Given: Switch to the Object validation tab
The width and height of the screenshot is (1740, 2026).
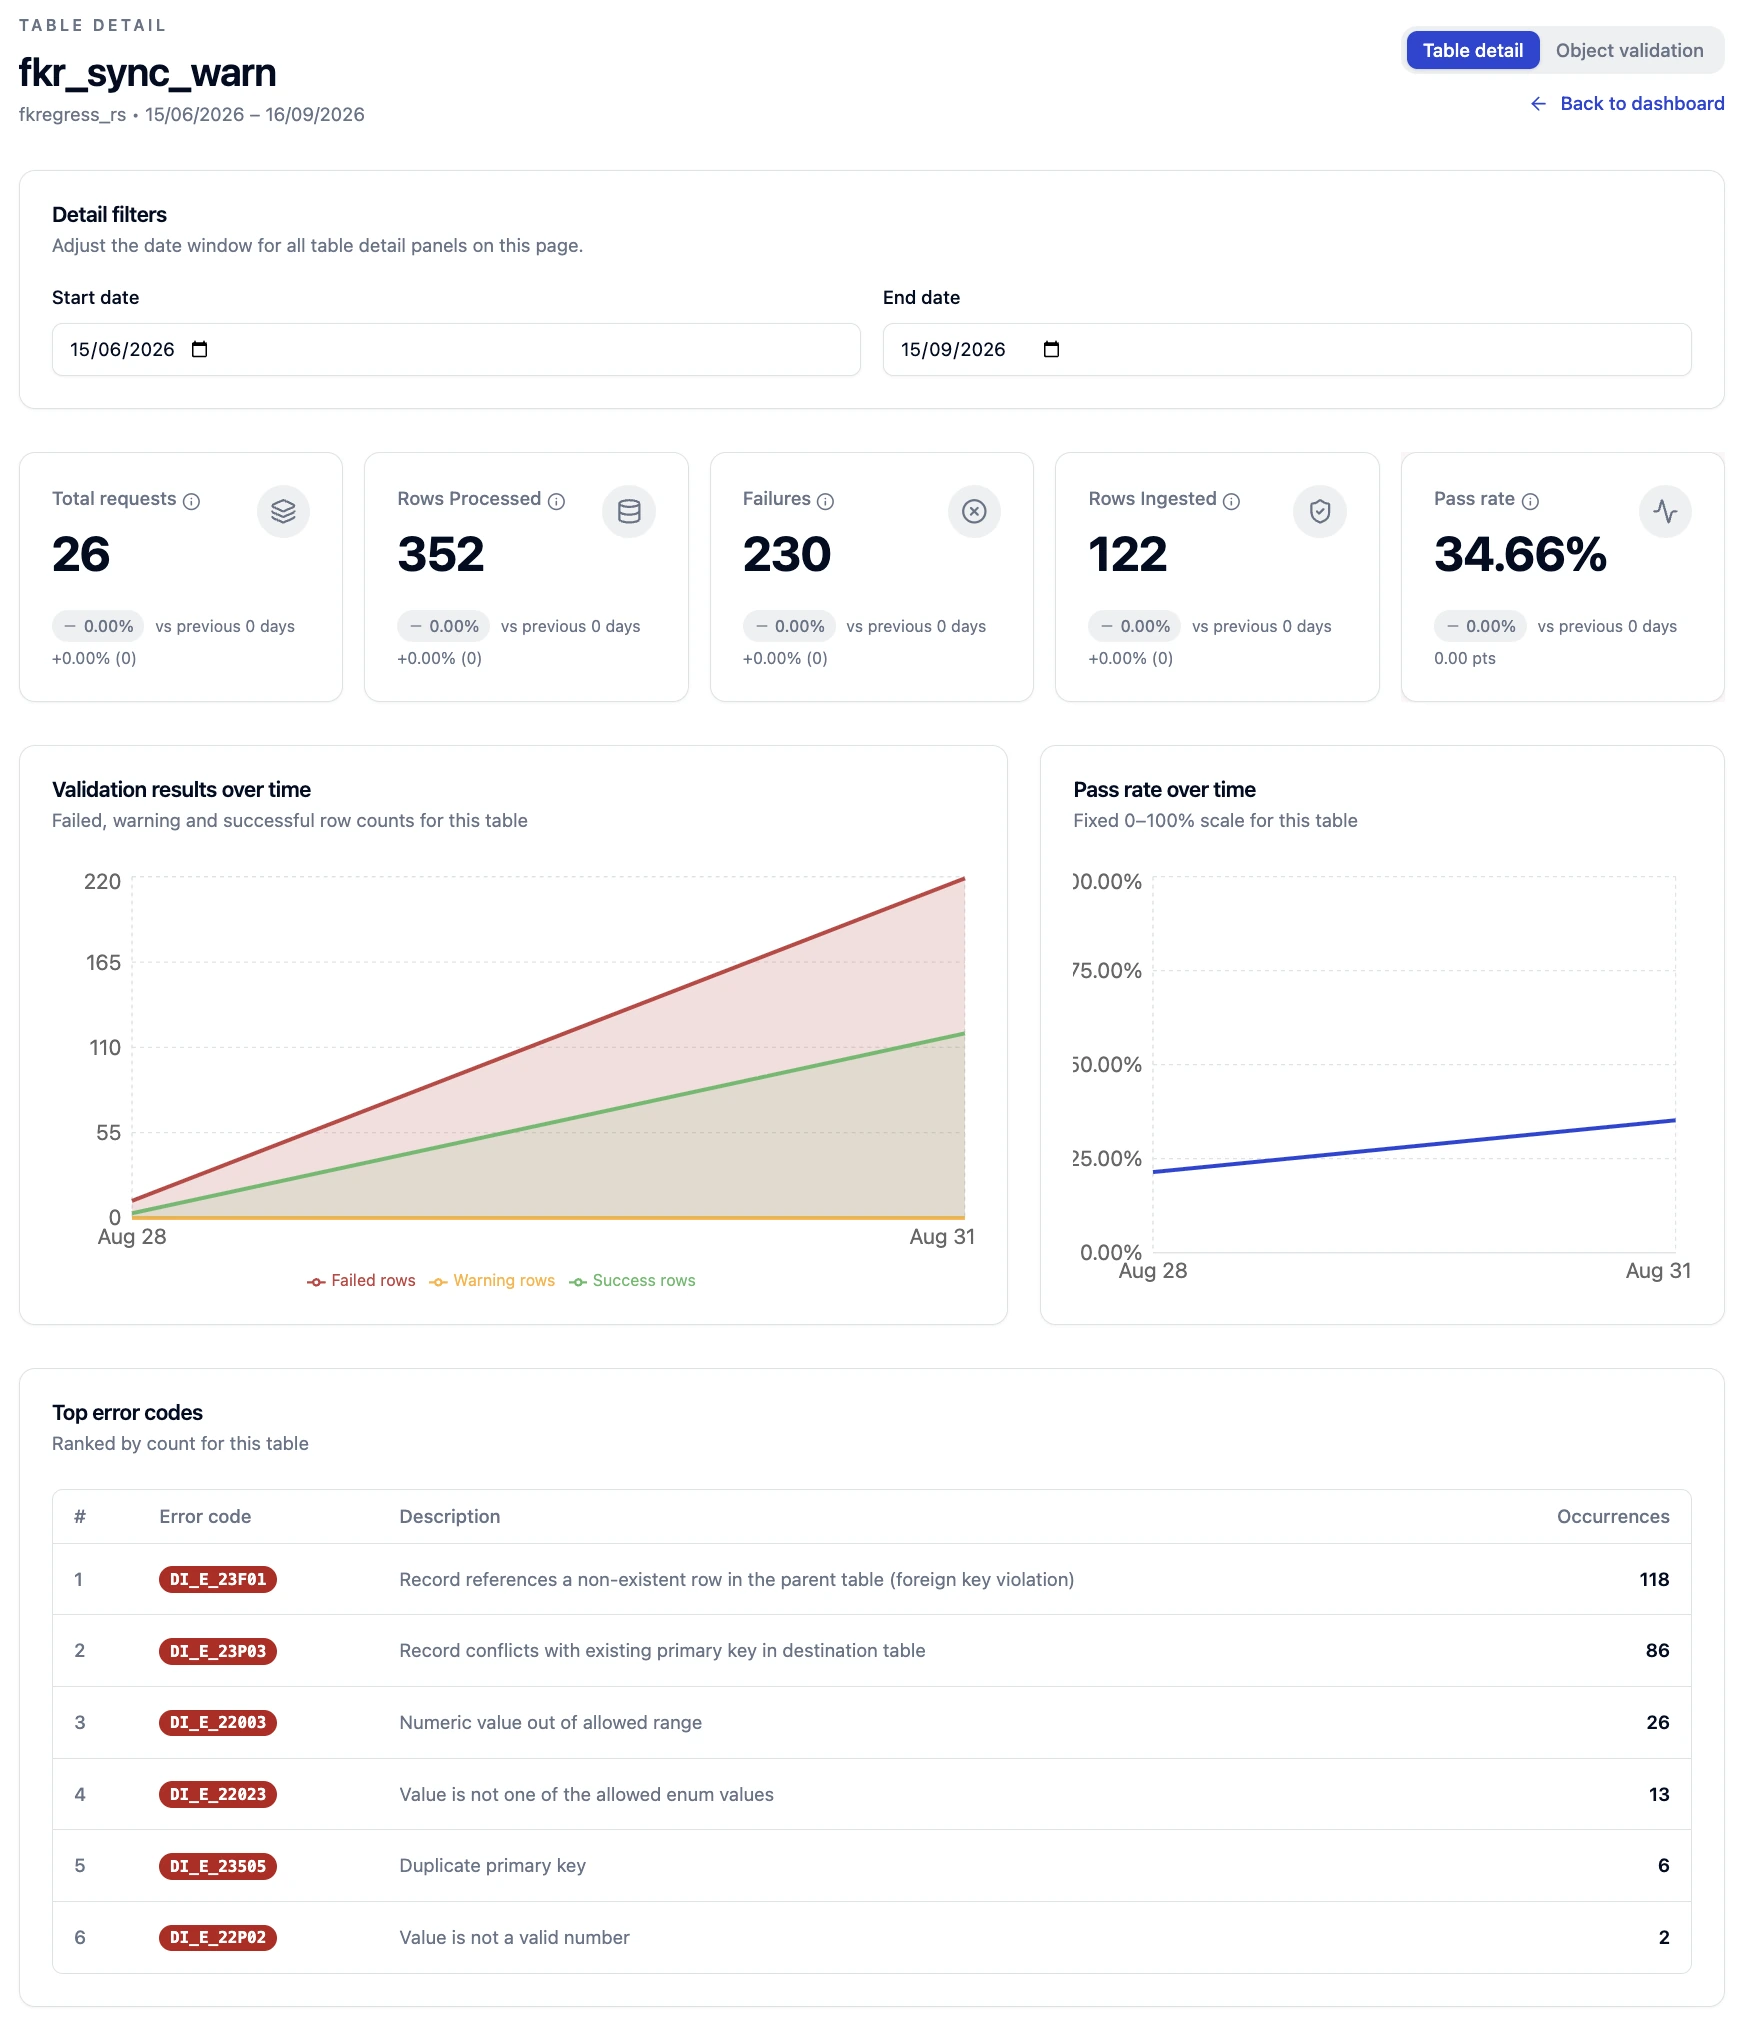Looking at the screenshot, I should (x=1629, y=50).
